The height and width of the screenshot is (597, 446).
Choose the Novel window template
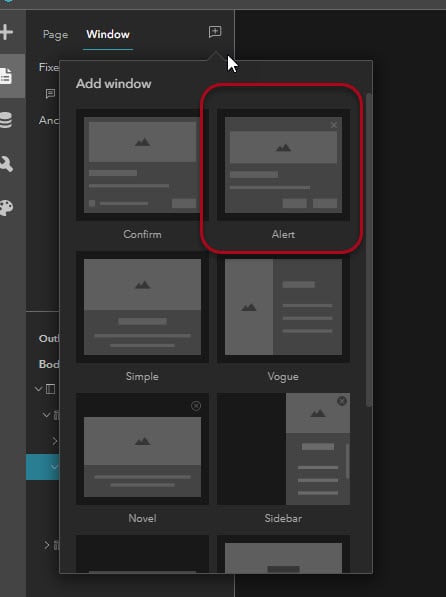pyautogui.click(x=142, y=449)
